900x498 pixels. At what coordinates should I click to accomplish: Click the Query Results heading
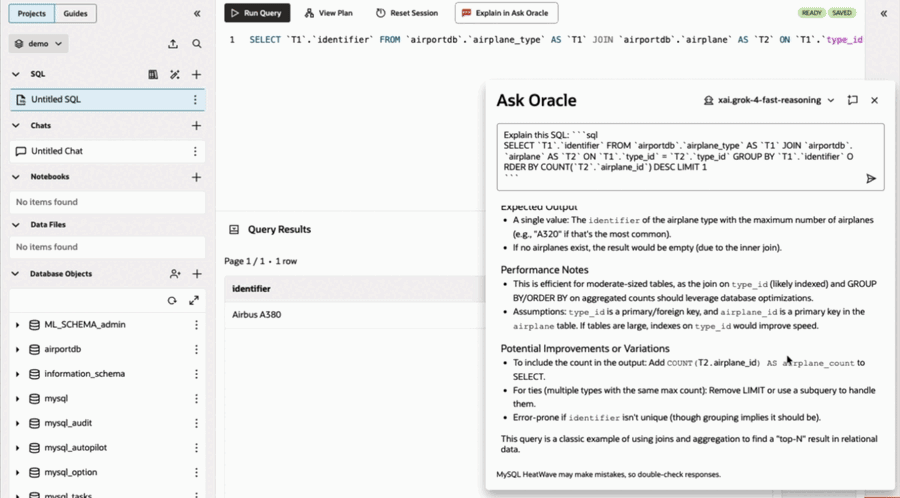pos(280,229)
